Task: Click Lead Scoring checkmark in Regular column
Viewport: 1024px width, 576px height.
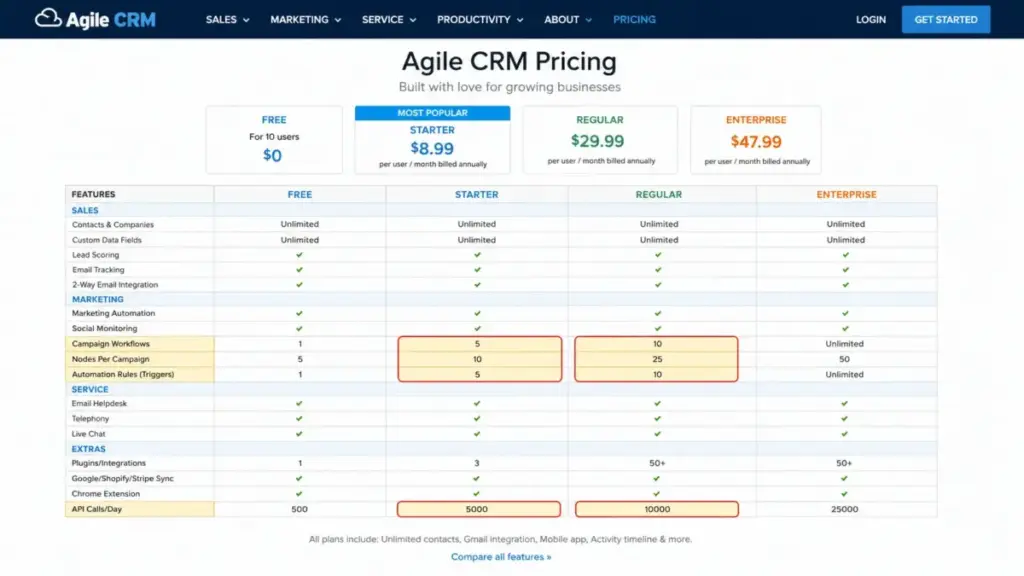Action: tap(658, 255)
